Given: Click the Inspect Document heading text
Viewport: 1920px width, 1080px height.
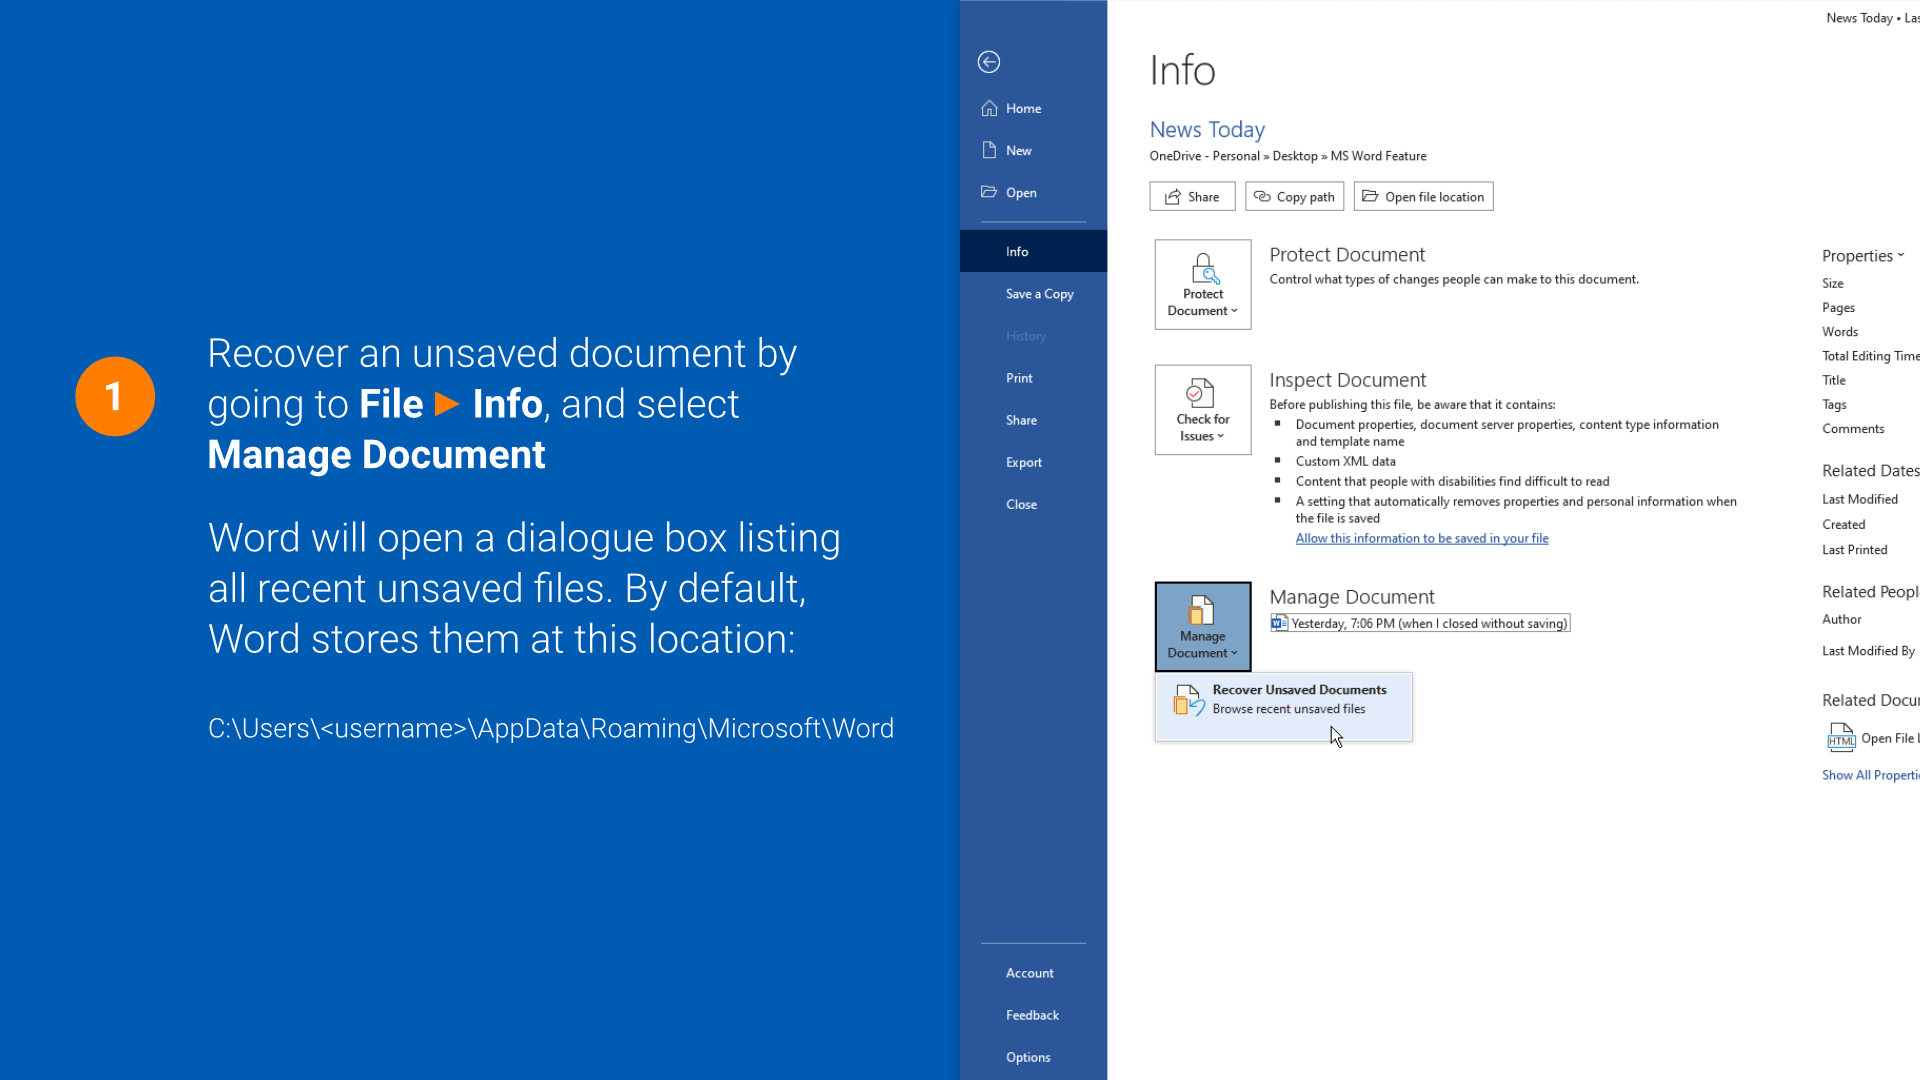Looking at the screenshot, I should (1347, 380).
